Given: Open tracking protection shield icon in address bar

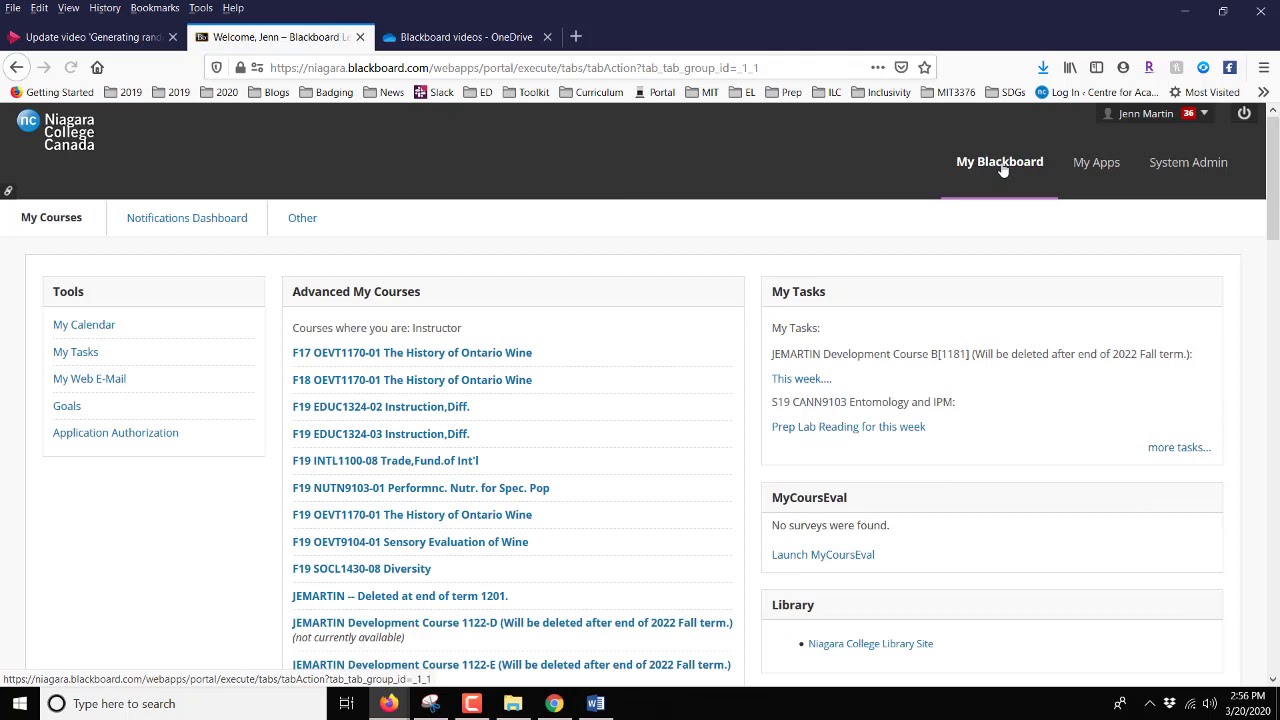Looking at the screenshot, I should tap(217, 67).
